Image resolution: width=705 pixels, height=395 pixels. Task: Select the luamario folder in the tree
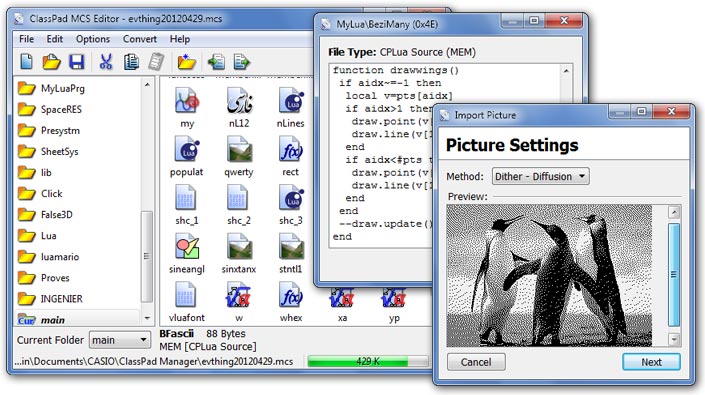48,257
